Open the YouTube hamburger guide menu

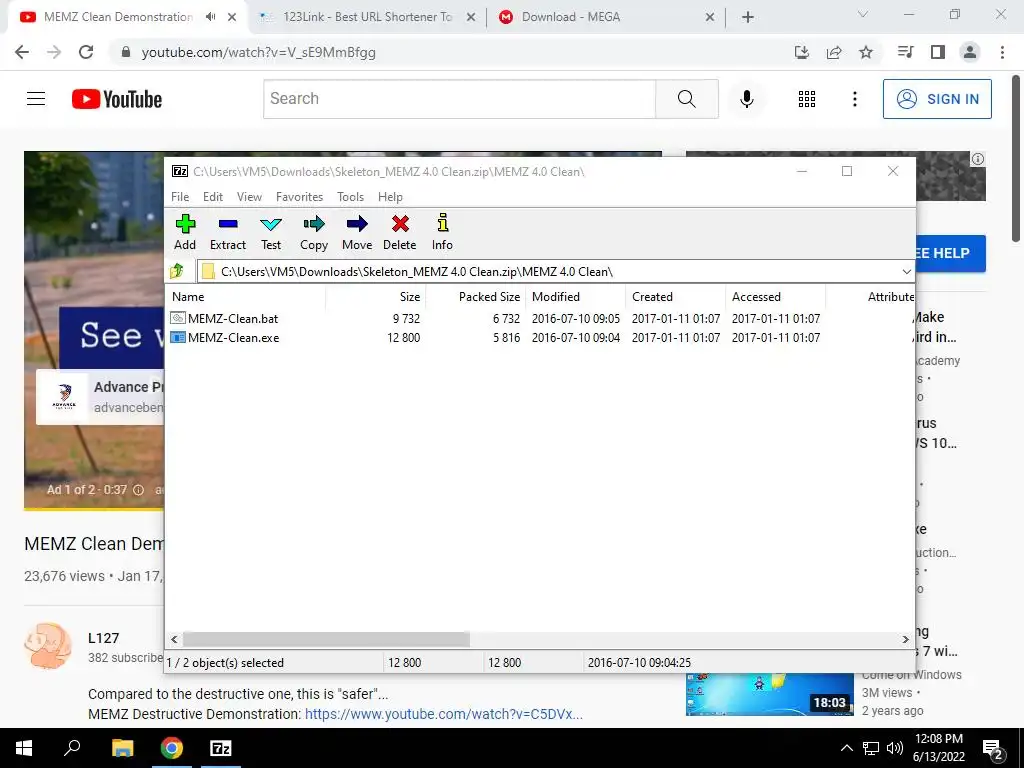pyautogui.click(x=36, y=99)
